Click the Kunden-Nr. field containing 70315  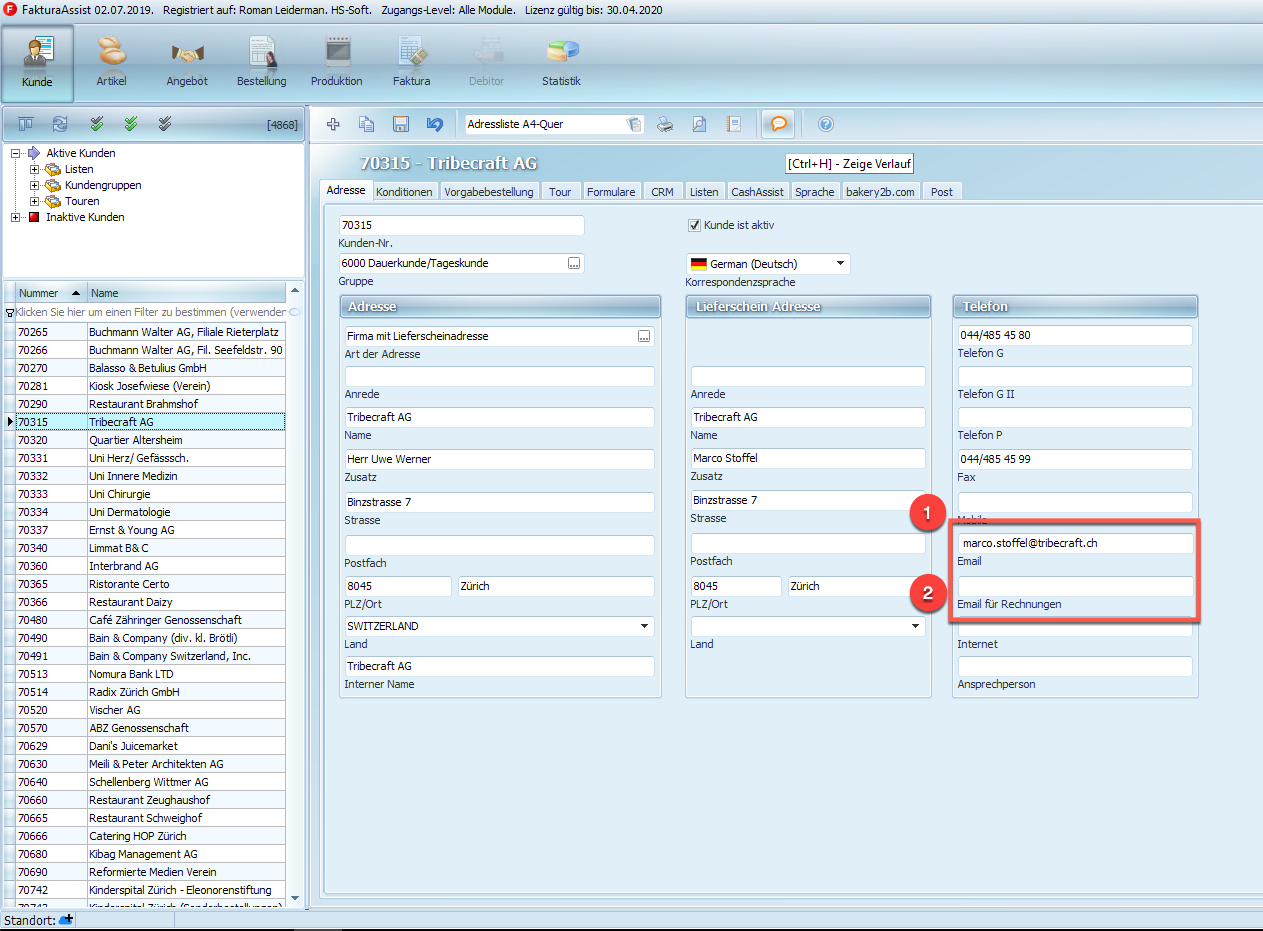point(461,226)
